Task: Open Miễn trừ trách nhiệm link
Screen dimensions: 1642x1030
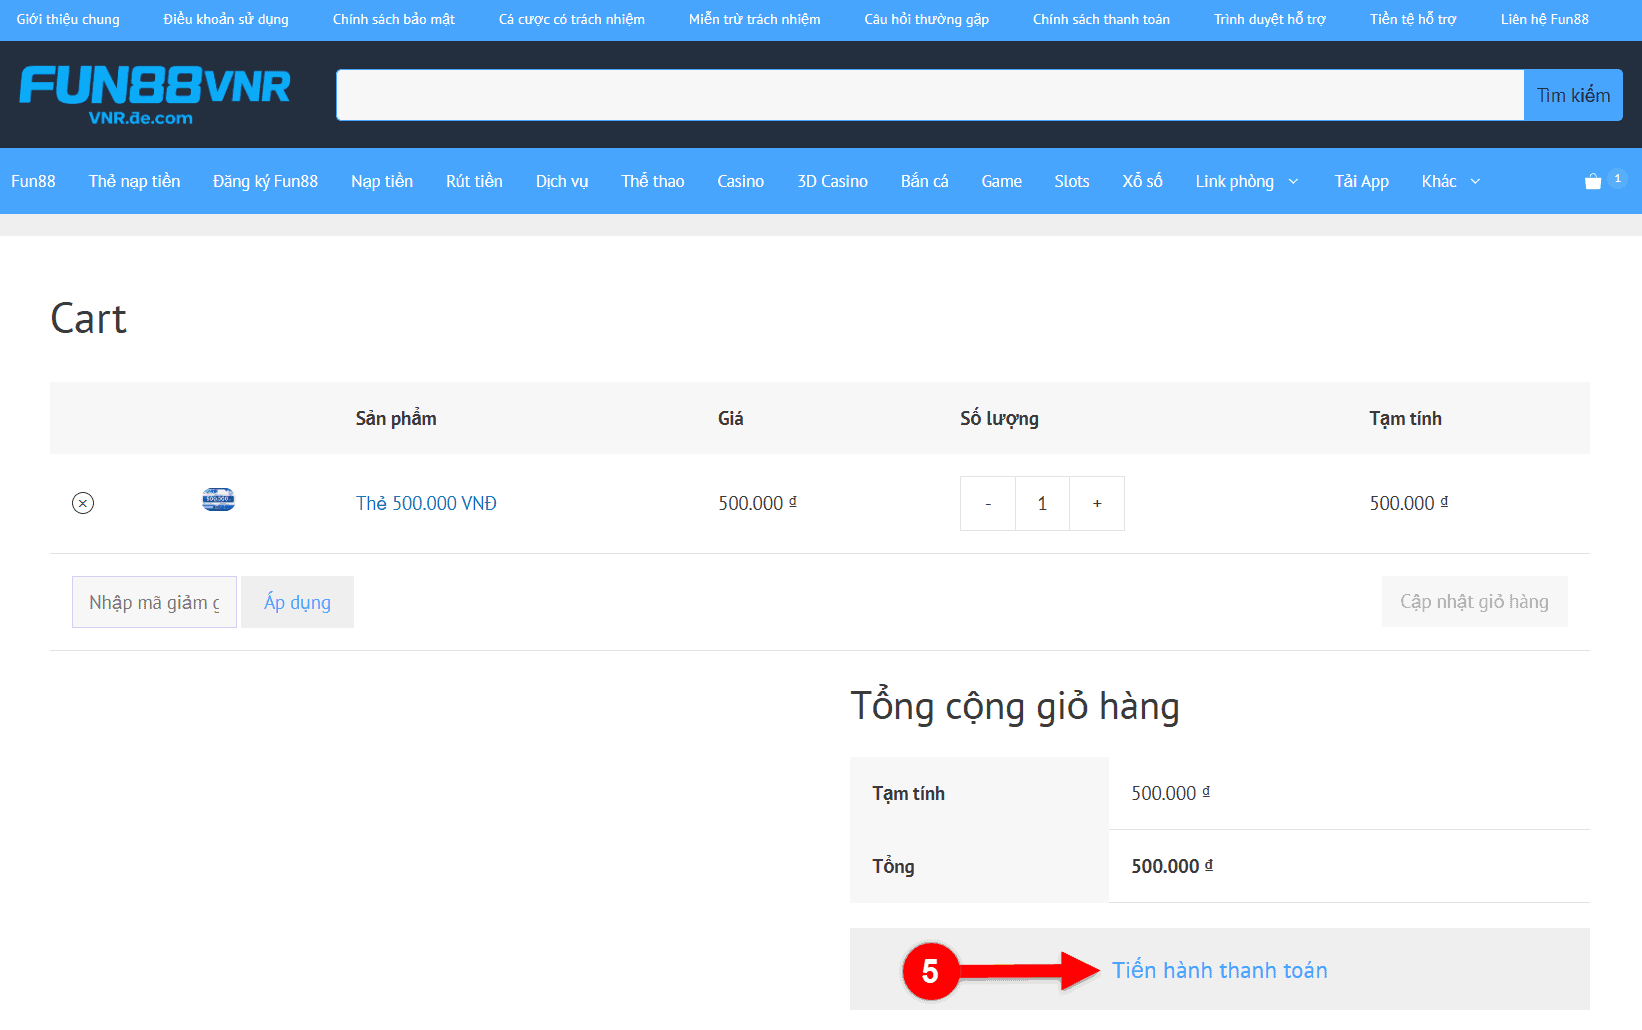Action: point(755,19)
